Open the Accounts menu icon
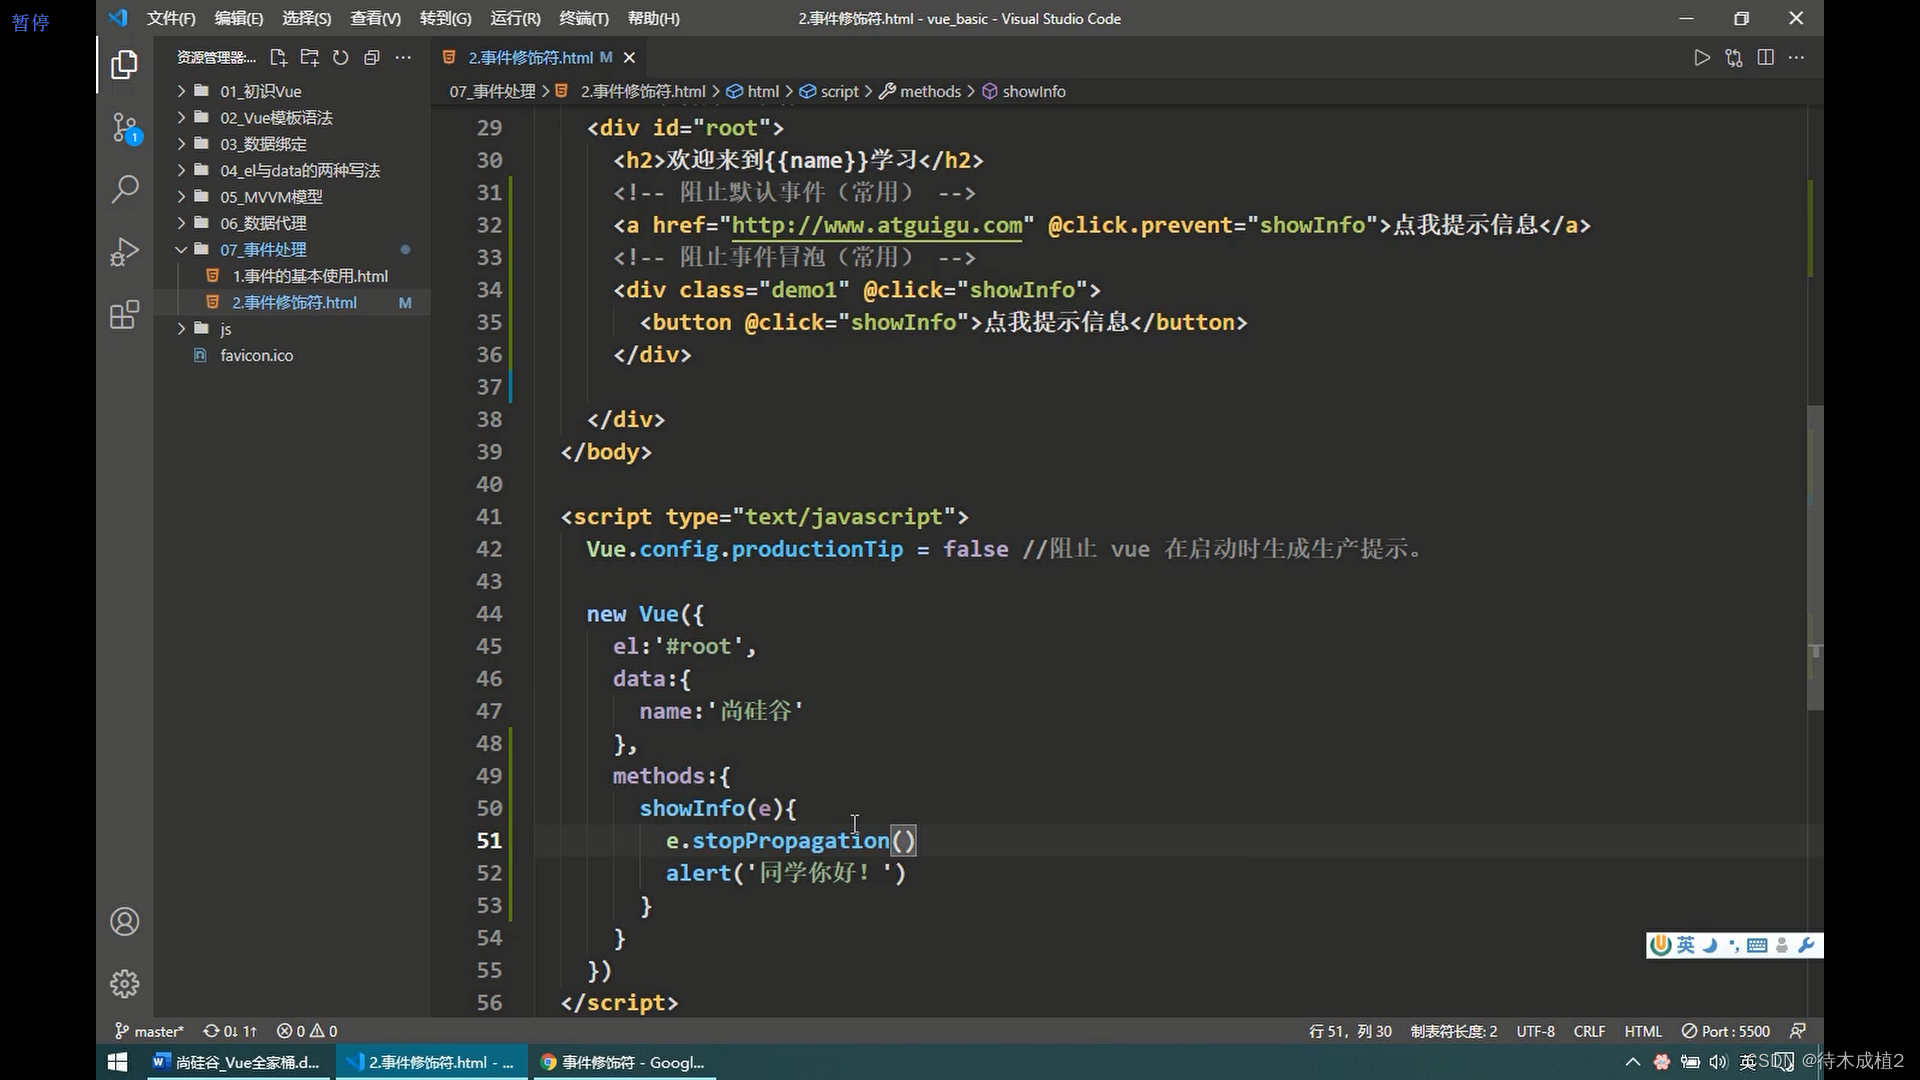Viewport: 1920px width, 1080px height. click(124, 921)
